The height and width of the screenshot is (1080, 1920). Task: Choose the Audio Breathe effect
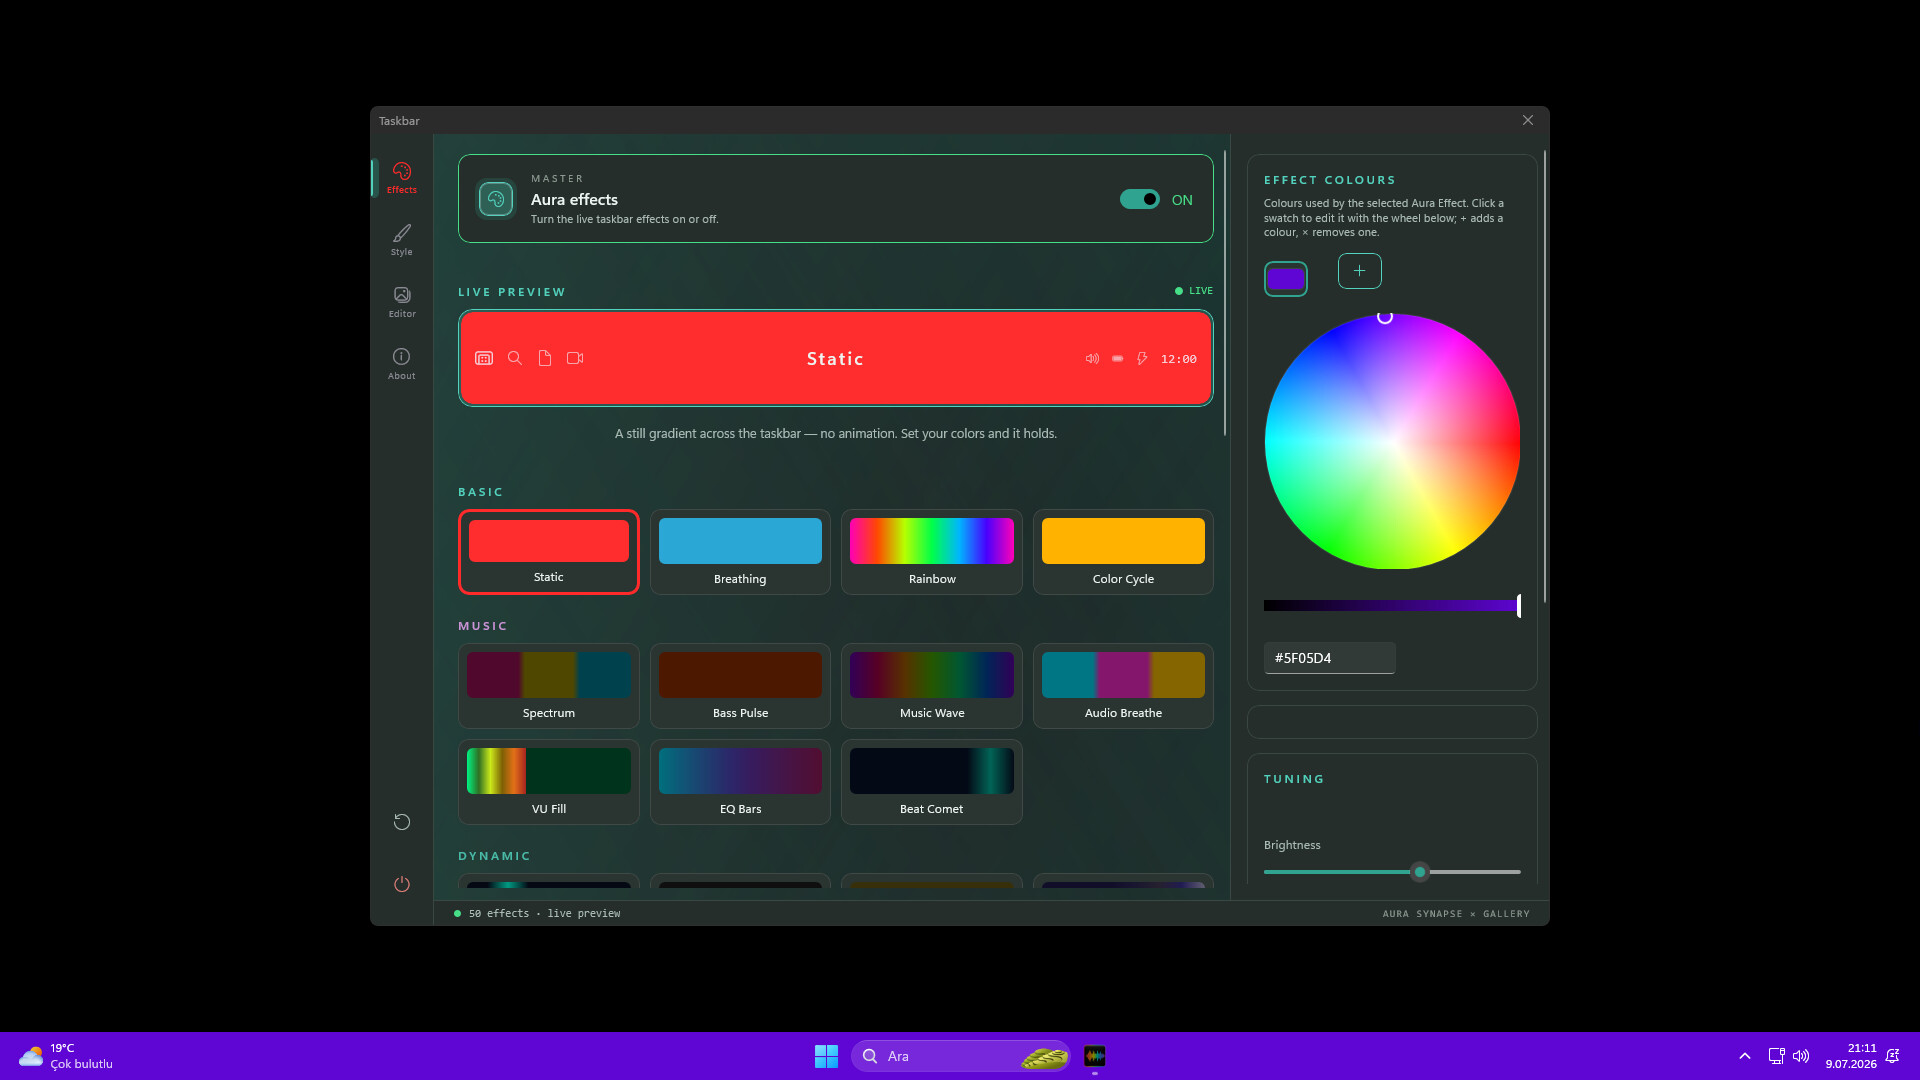point(1123,686)
